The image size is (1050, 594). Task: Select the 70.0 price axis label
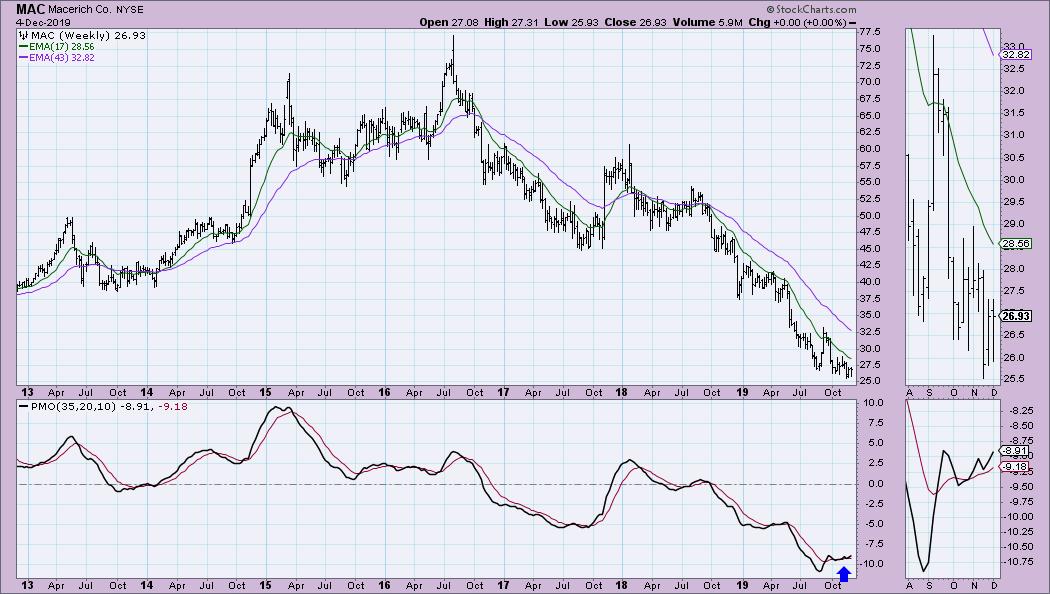click(x=869, y=82)
